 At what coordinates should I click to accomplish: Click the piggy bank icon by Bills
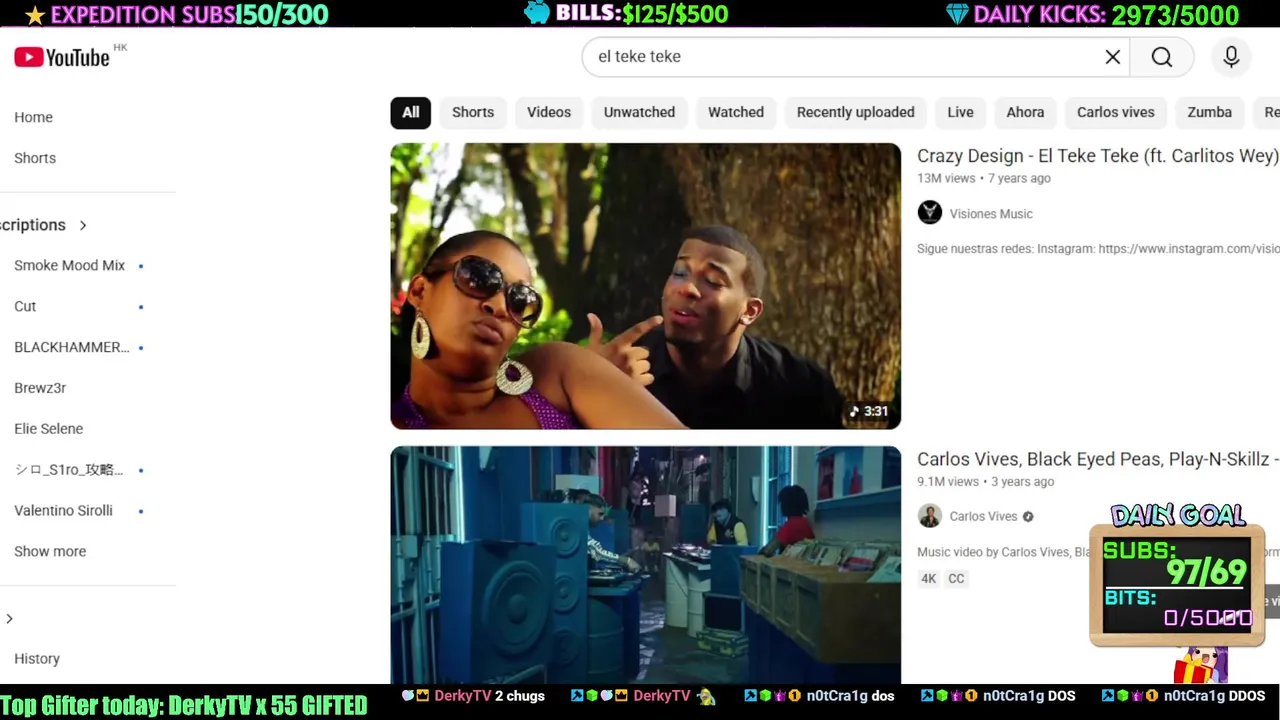point(537,13)
